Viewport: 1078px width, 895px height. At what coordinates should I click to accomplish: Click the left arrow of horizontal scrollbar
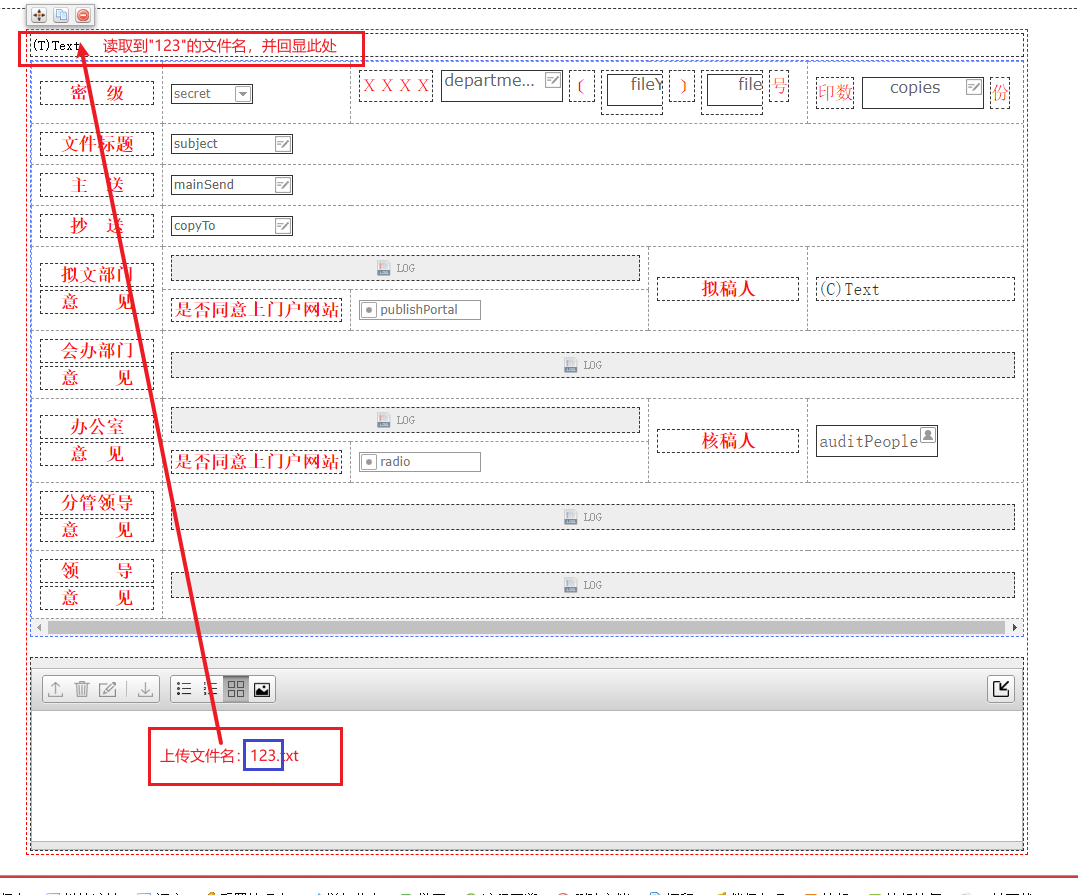39,628
